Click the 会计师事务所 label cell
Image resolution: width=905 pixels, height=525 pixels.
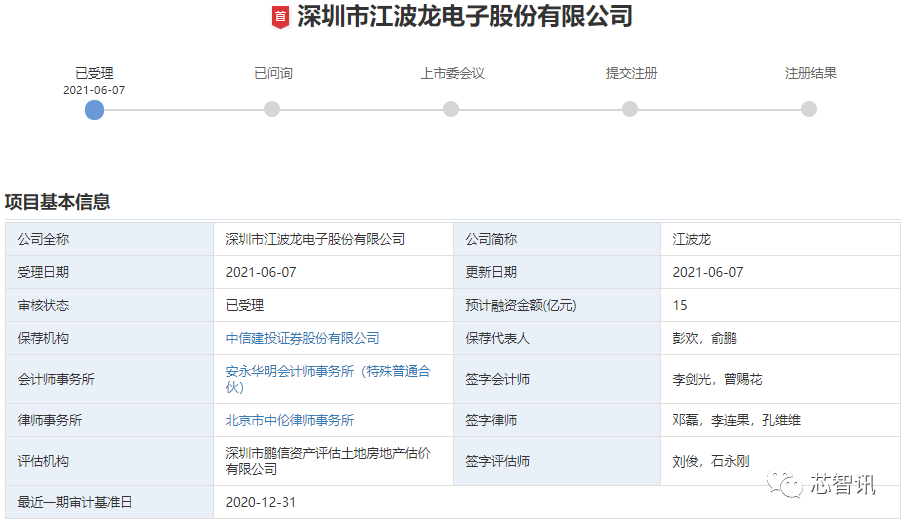click(x=110, y=379)
